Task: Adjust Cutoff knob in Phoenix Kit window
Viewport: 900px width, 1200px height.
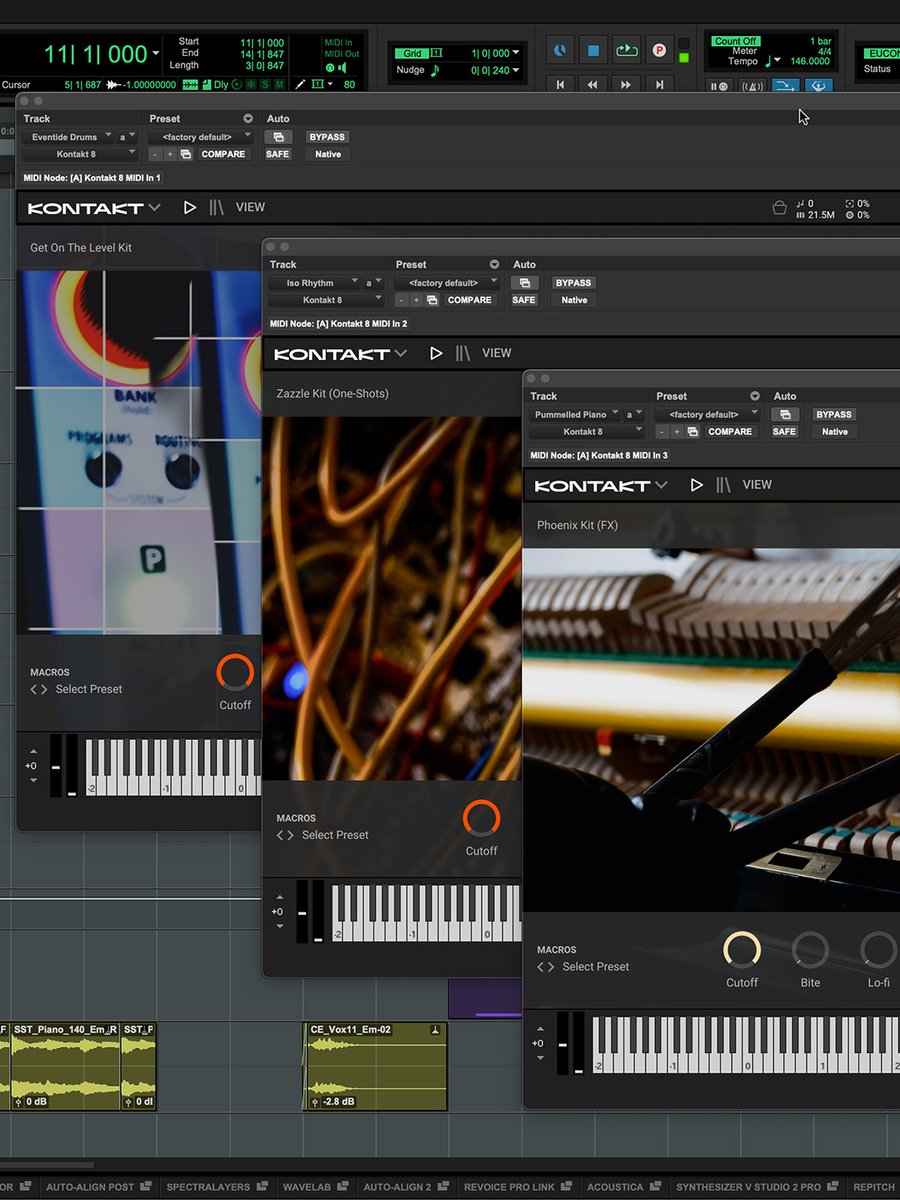Action: point(742,950)
